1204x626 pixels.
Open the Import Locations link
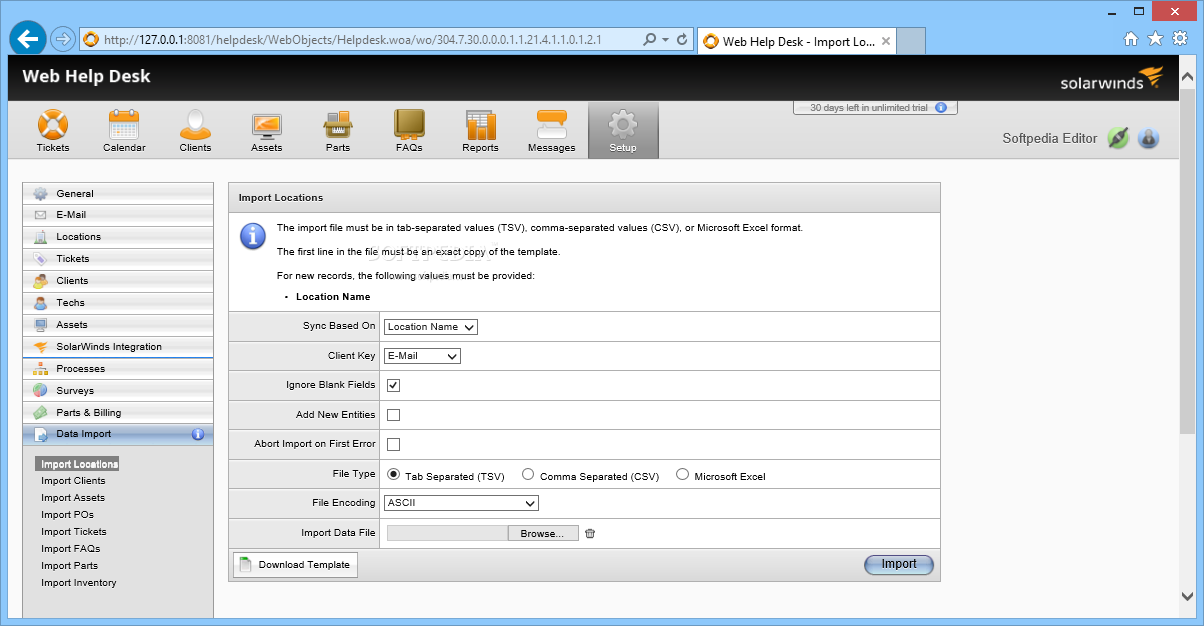78,464
